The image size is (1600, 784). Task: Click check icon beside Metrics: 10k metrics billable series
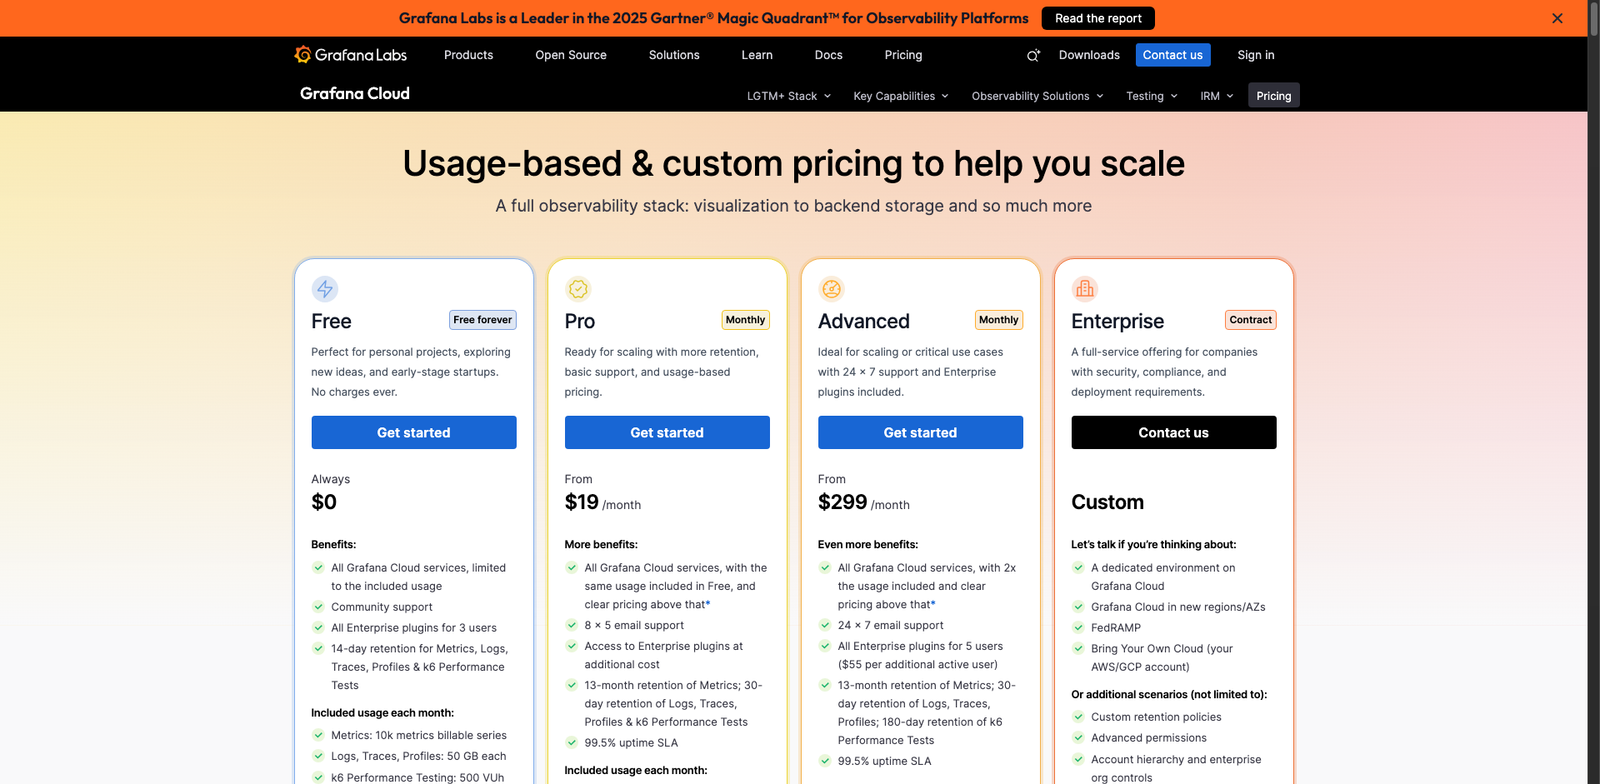pyautogui.click(x=318, y=735)
